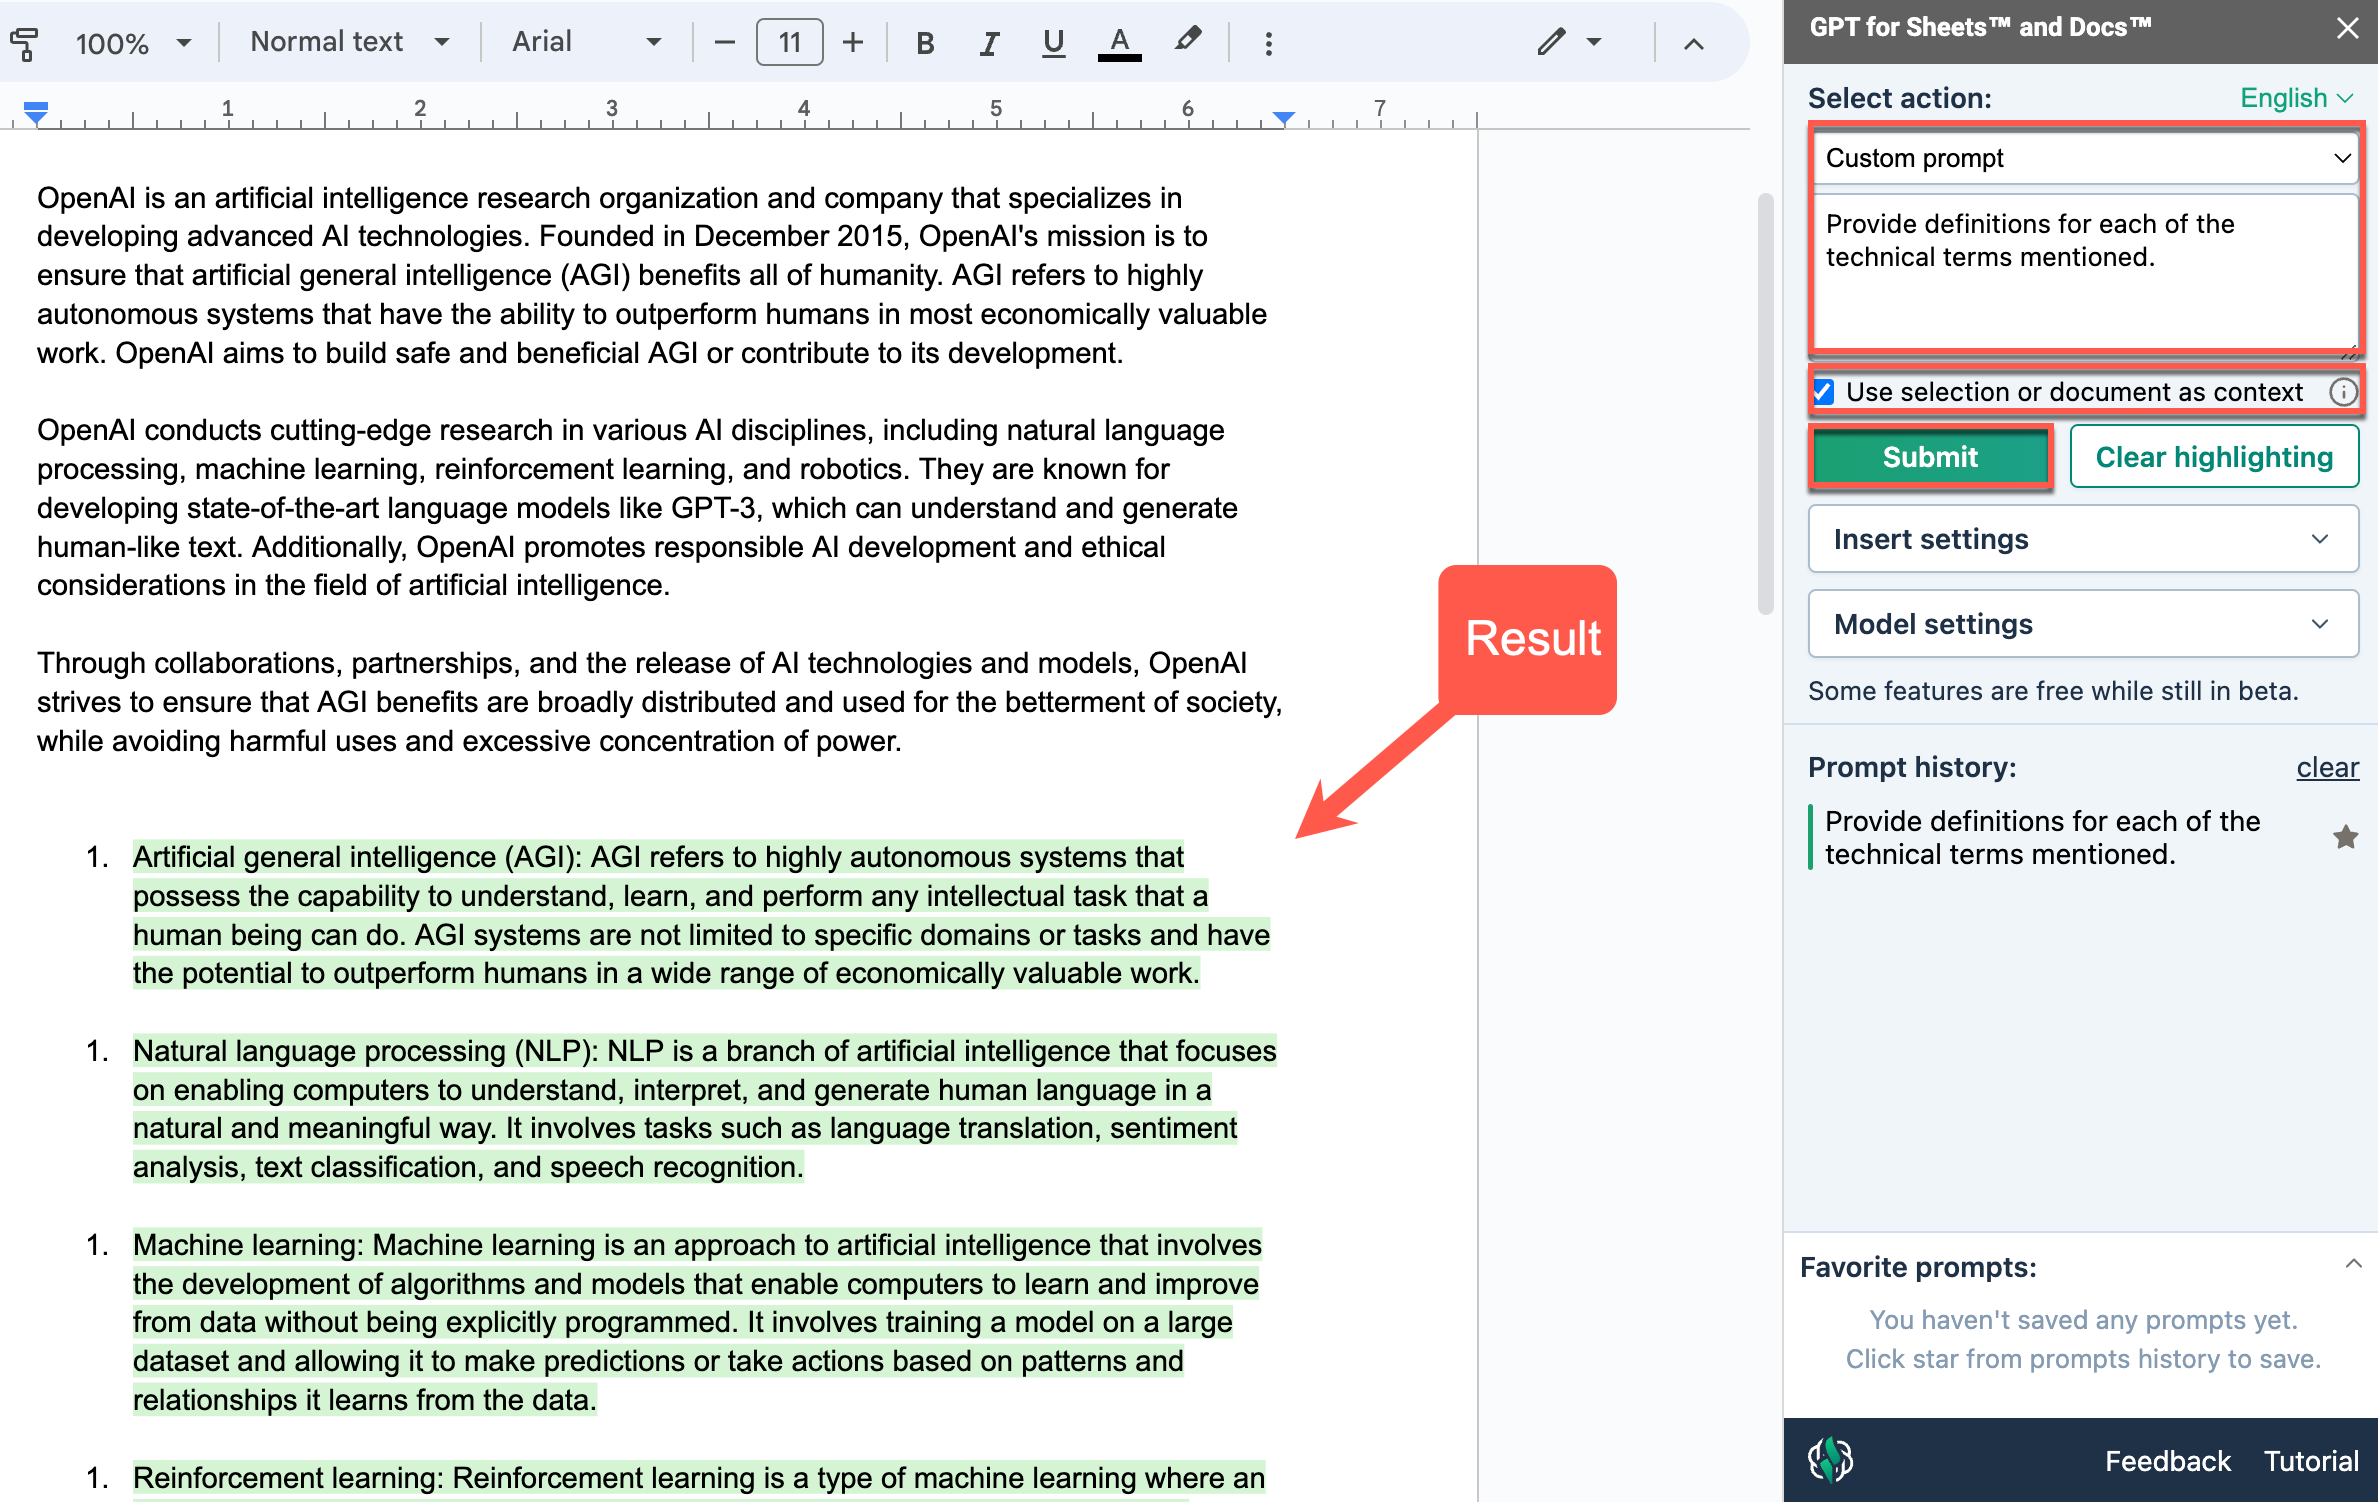Decrease font size with minus button
2378x1502 pixels.
point(725,42)
